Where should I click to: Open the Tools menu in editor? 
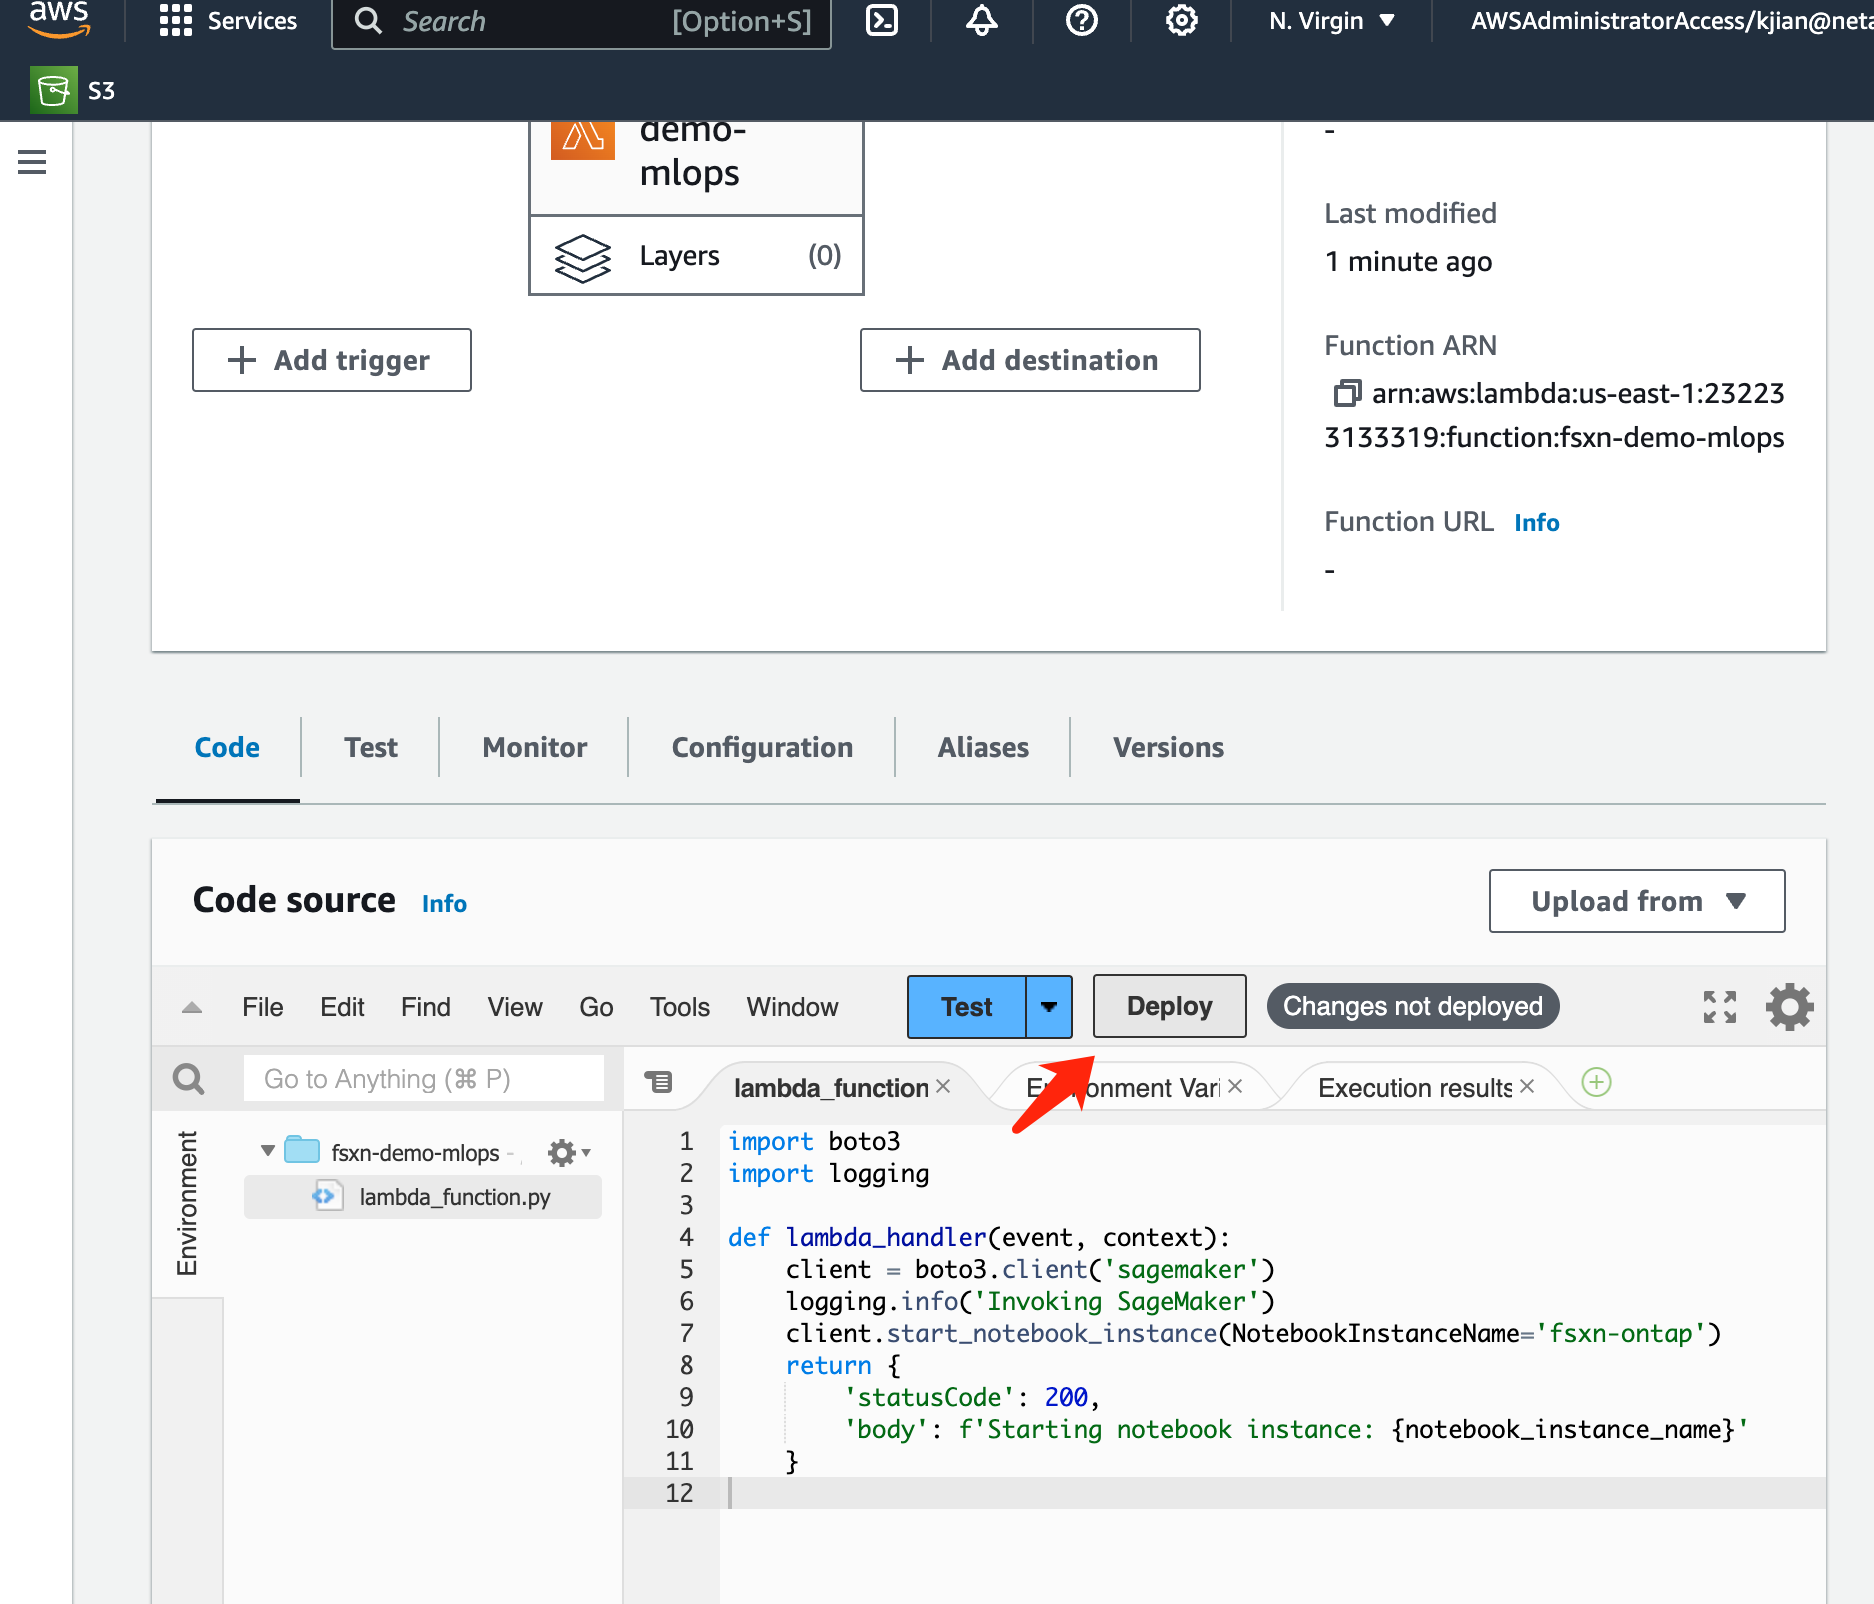coord(679,1007)
